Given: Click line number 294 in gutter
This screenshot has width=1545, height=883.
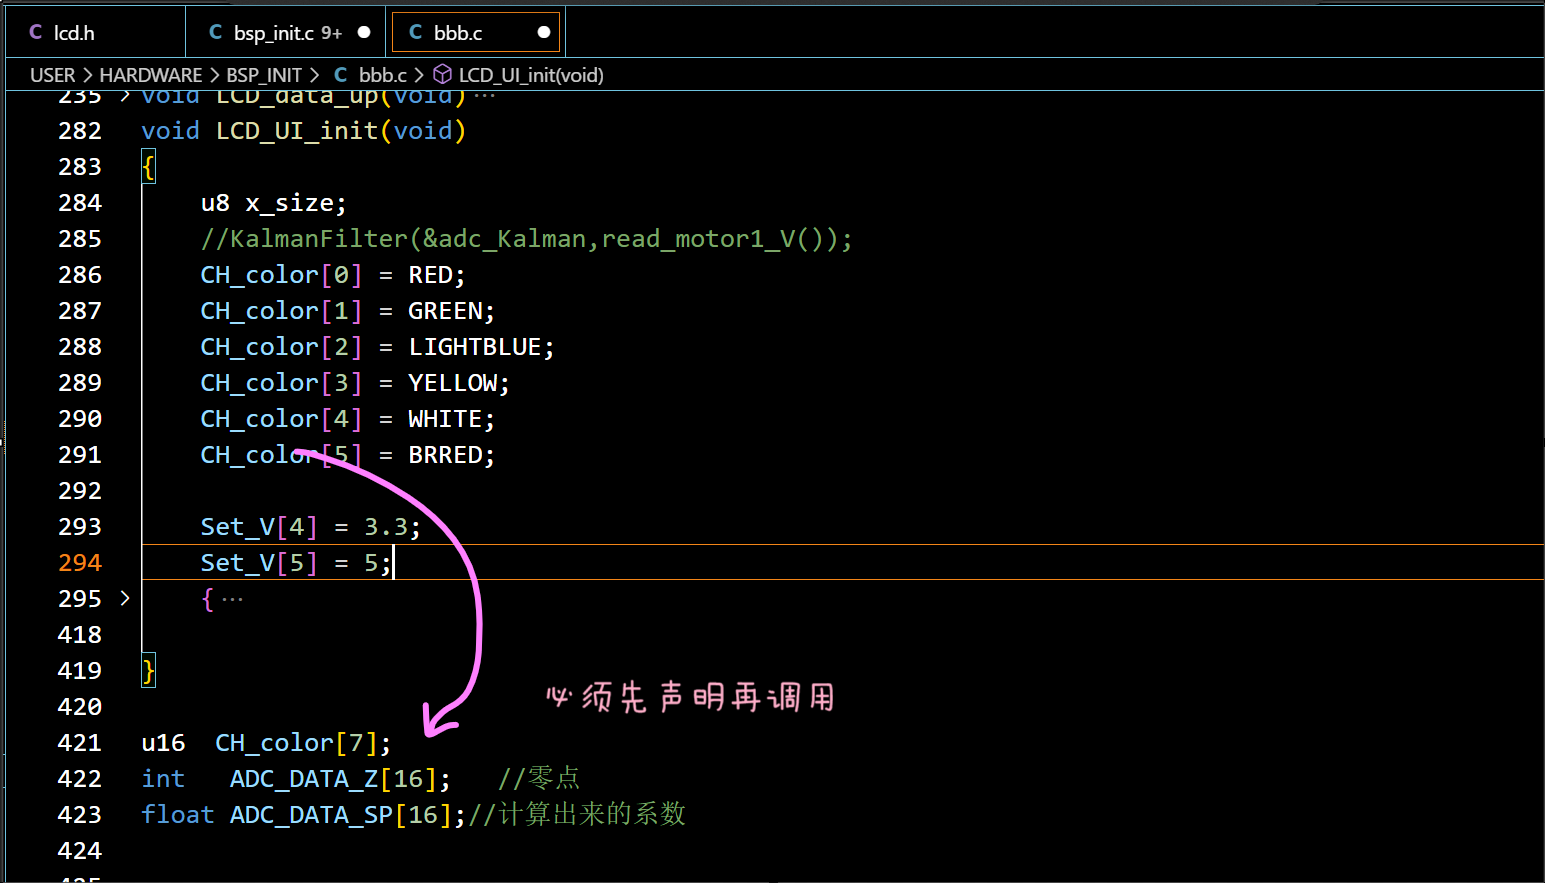Looking at the screenshot, I should tap(80, 563).
